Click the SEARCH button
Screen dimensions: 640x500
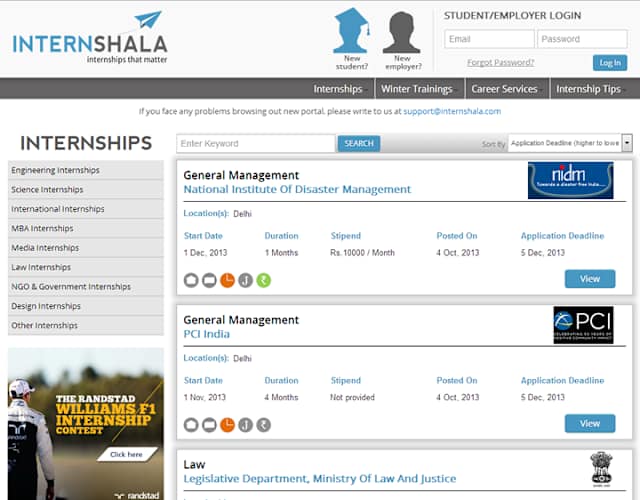tap(359, 144)
